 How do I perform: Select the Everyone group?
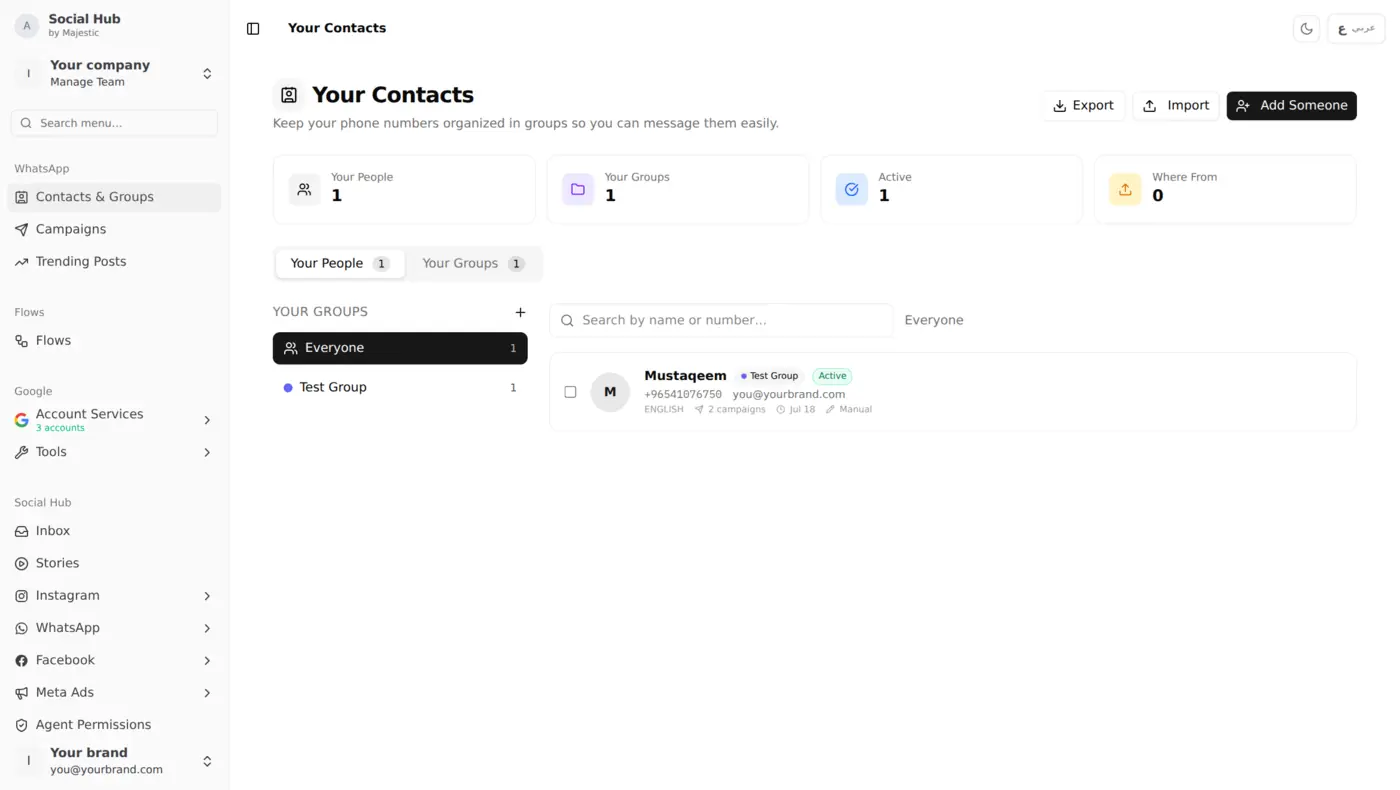coord(400,348)
